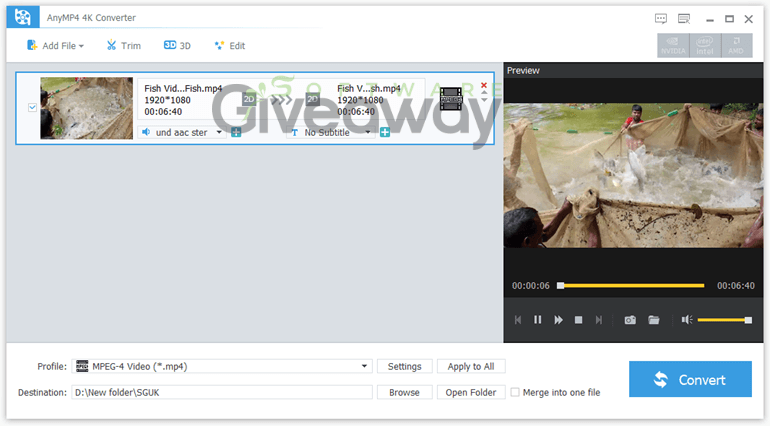The width and height of the screenshot is (770, 426).
Task: Open the feedback chat icon in title bar
Action: [660, 19]
